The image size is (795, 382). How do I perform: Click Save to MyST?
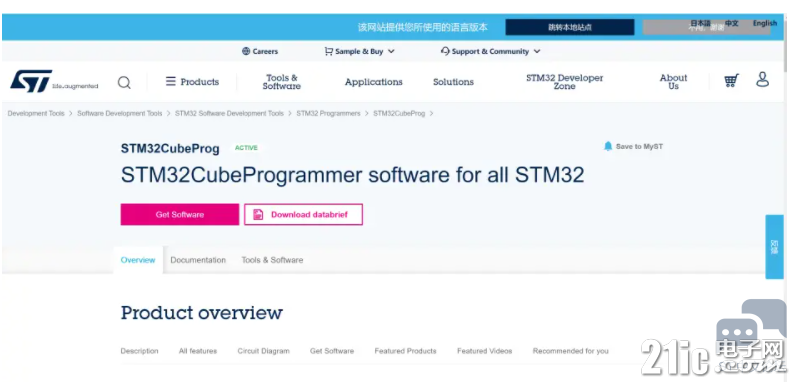tap(633, 146)
